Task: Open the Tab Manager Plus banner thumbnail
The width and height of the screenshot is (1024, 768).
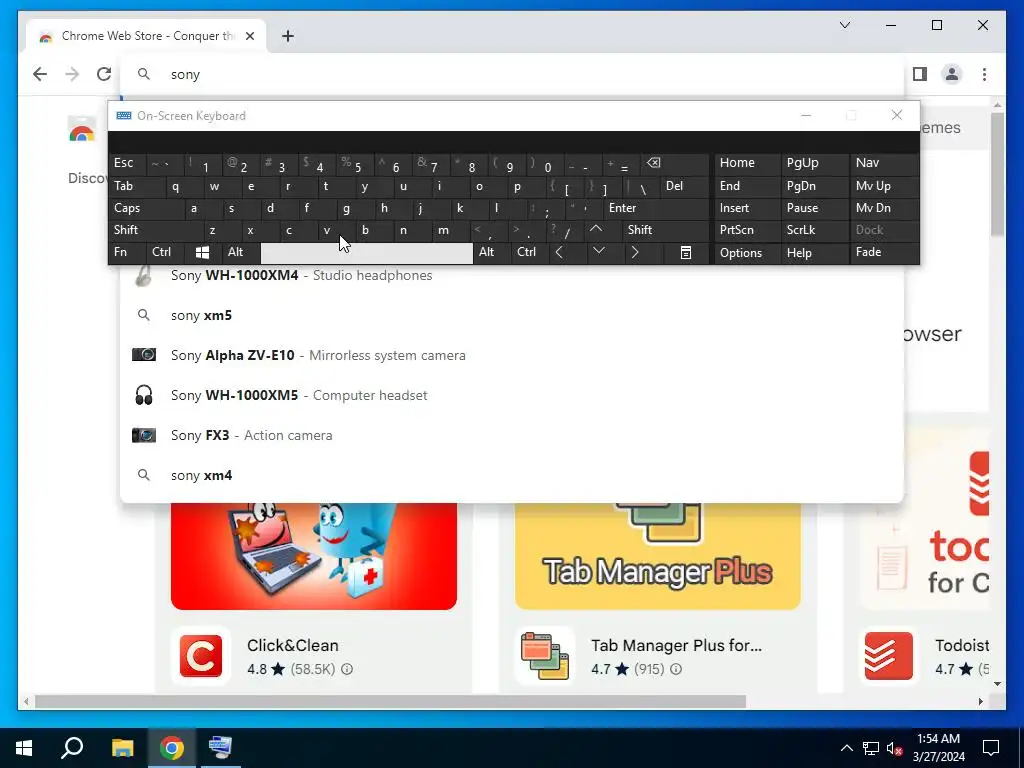Action: tap(658, 556)
